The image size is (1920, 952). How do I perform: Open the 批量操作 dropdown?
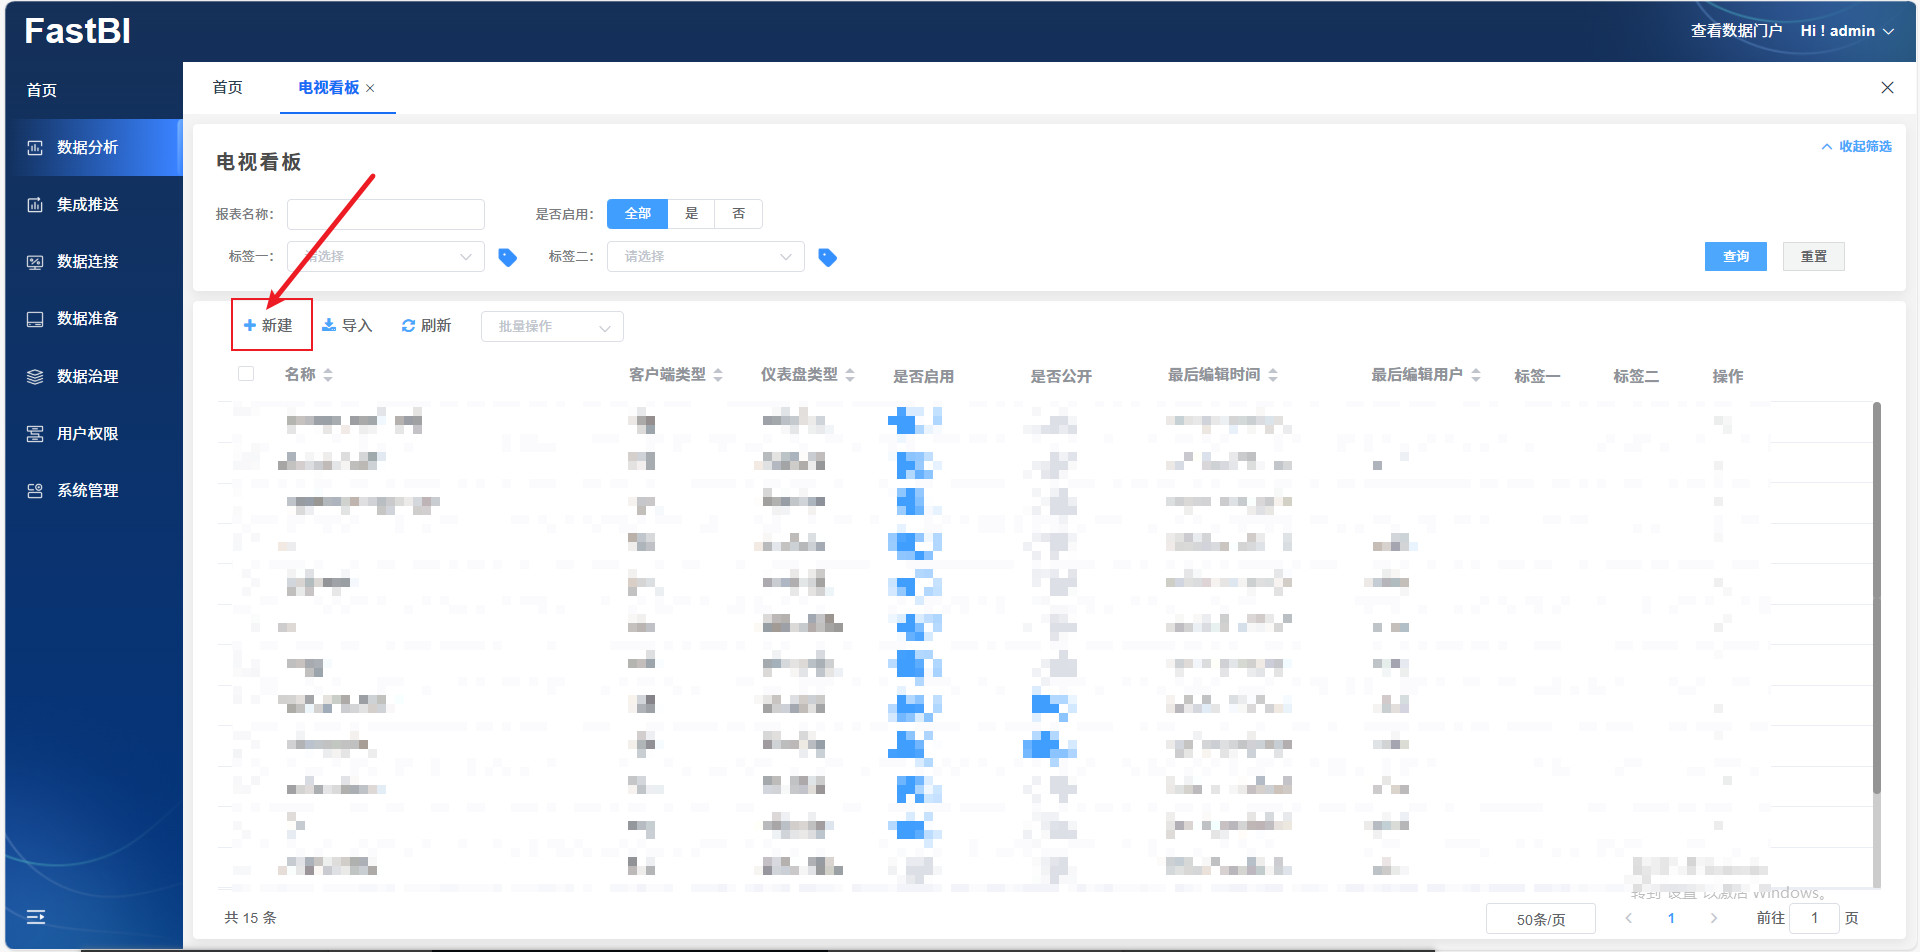point(552,327)
